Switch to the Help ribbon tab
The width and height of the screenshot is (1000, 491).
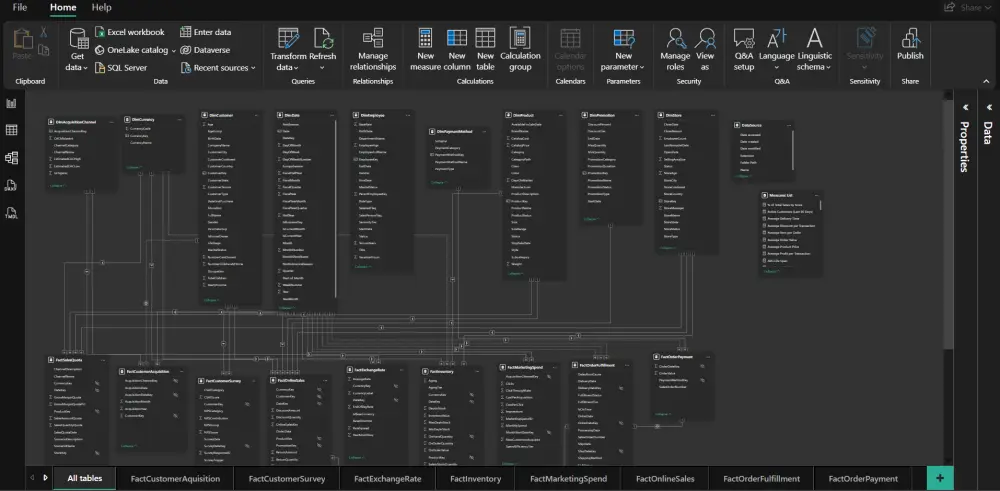click(101, 8)
